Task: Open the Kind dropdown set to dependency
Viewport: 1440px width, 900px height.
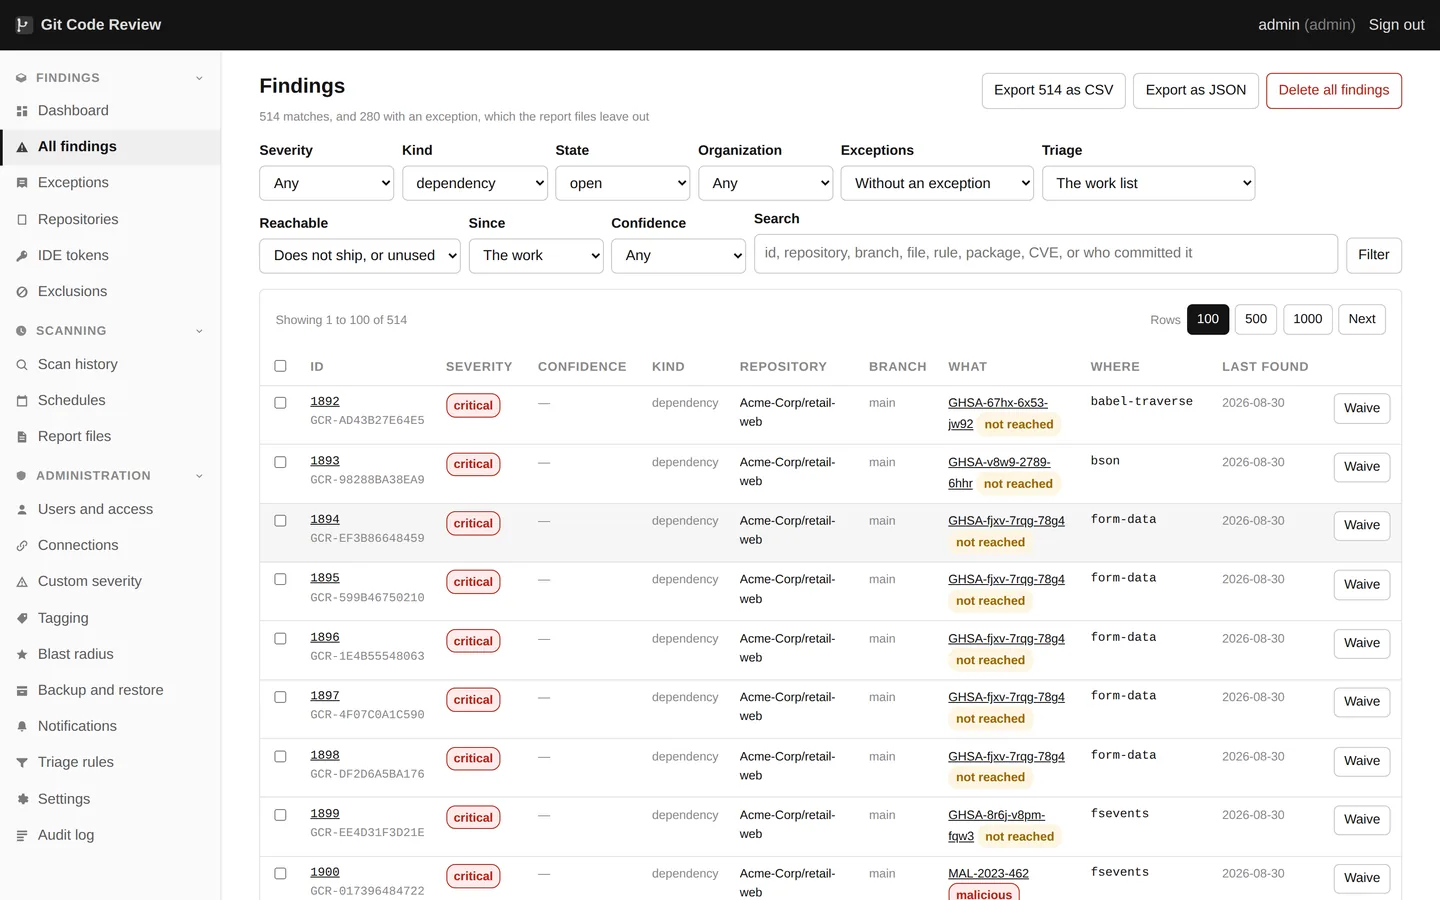Action: pyautogui.click(x=475, y=183)
